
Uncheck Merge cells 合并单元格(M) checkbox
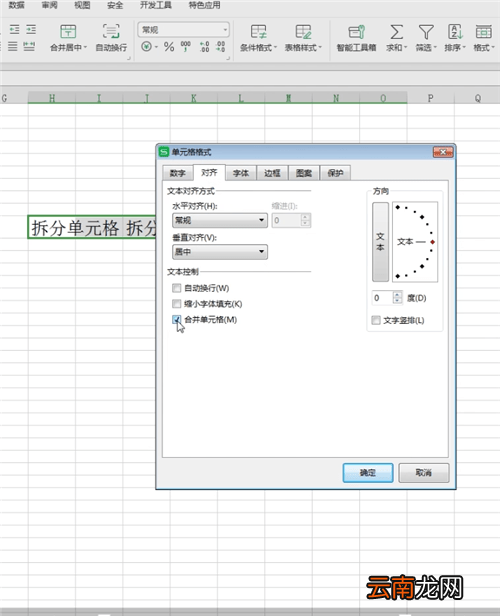(177, 319)
